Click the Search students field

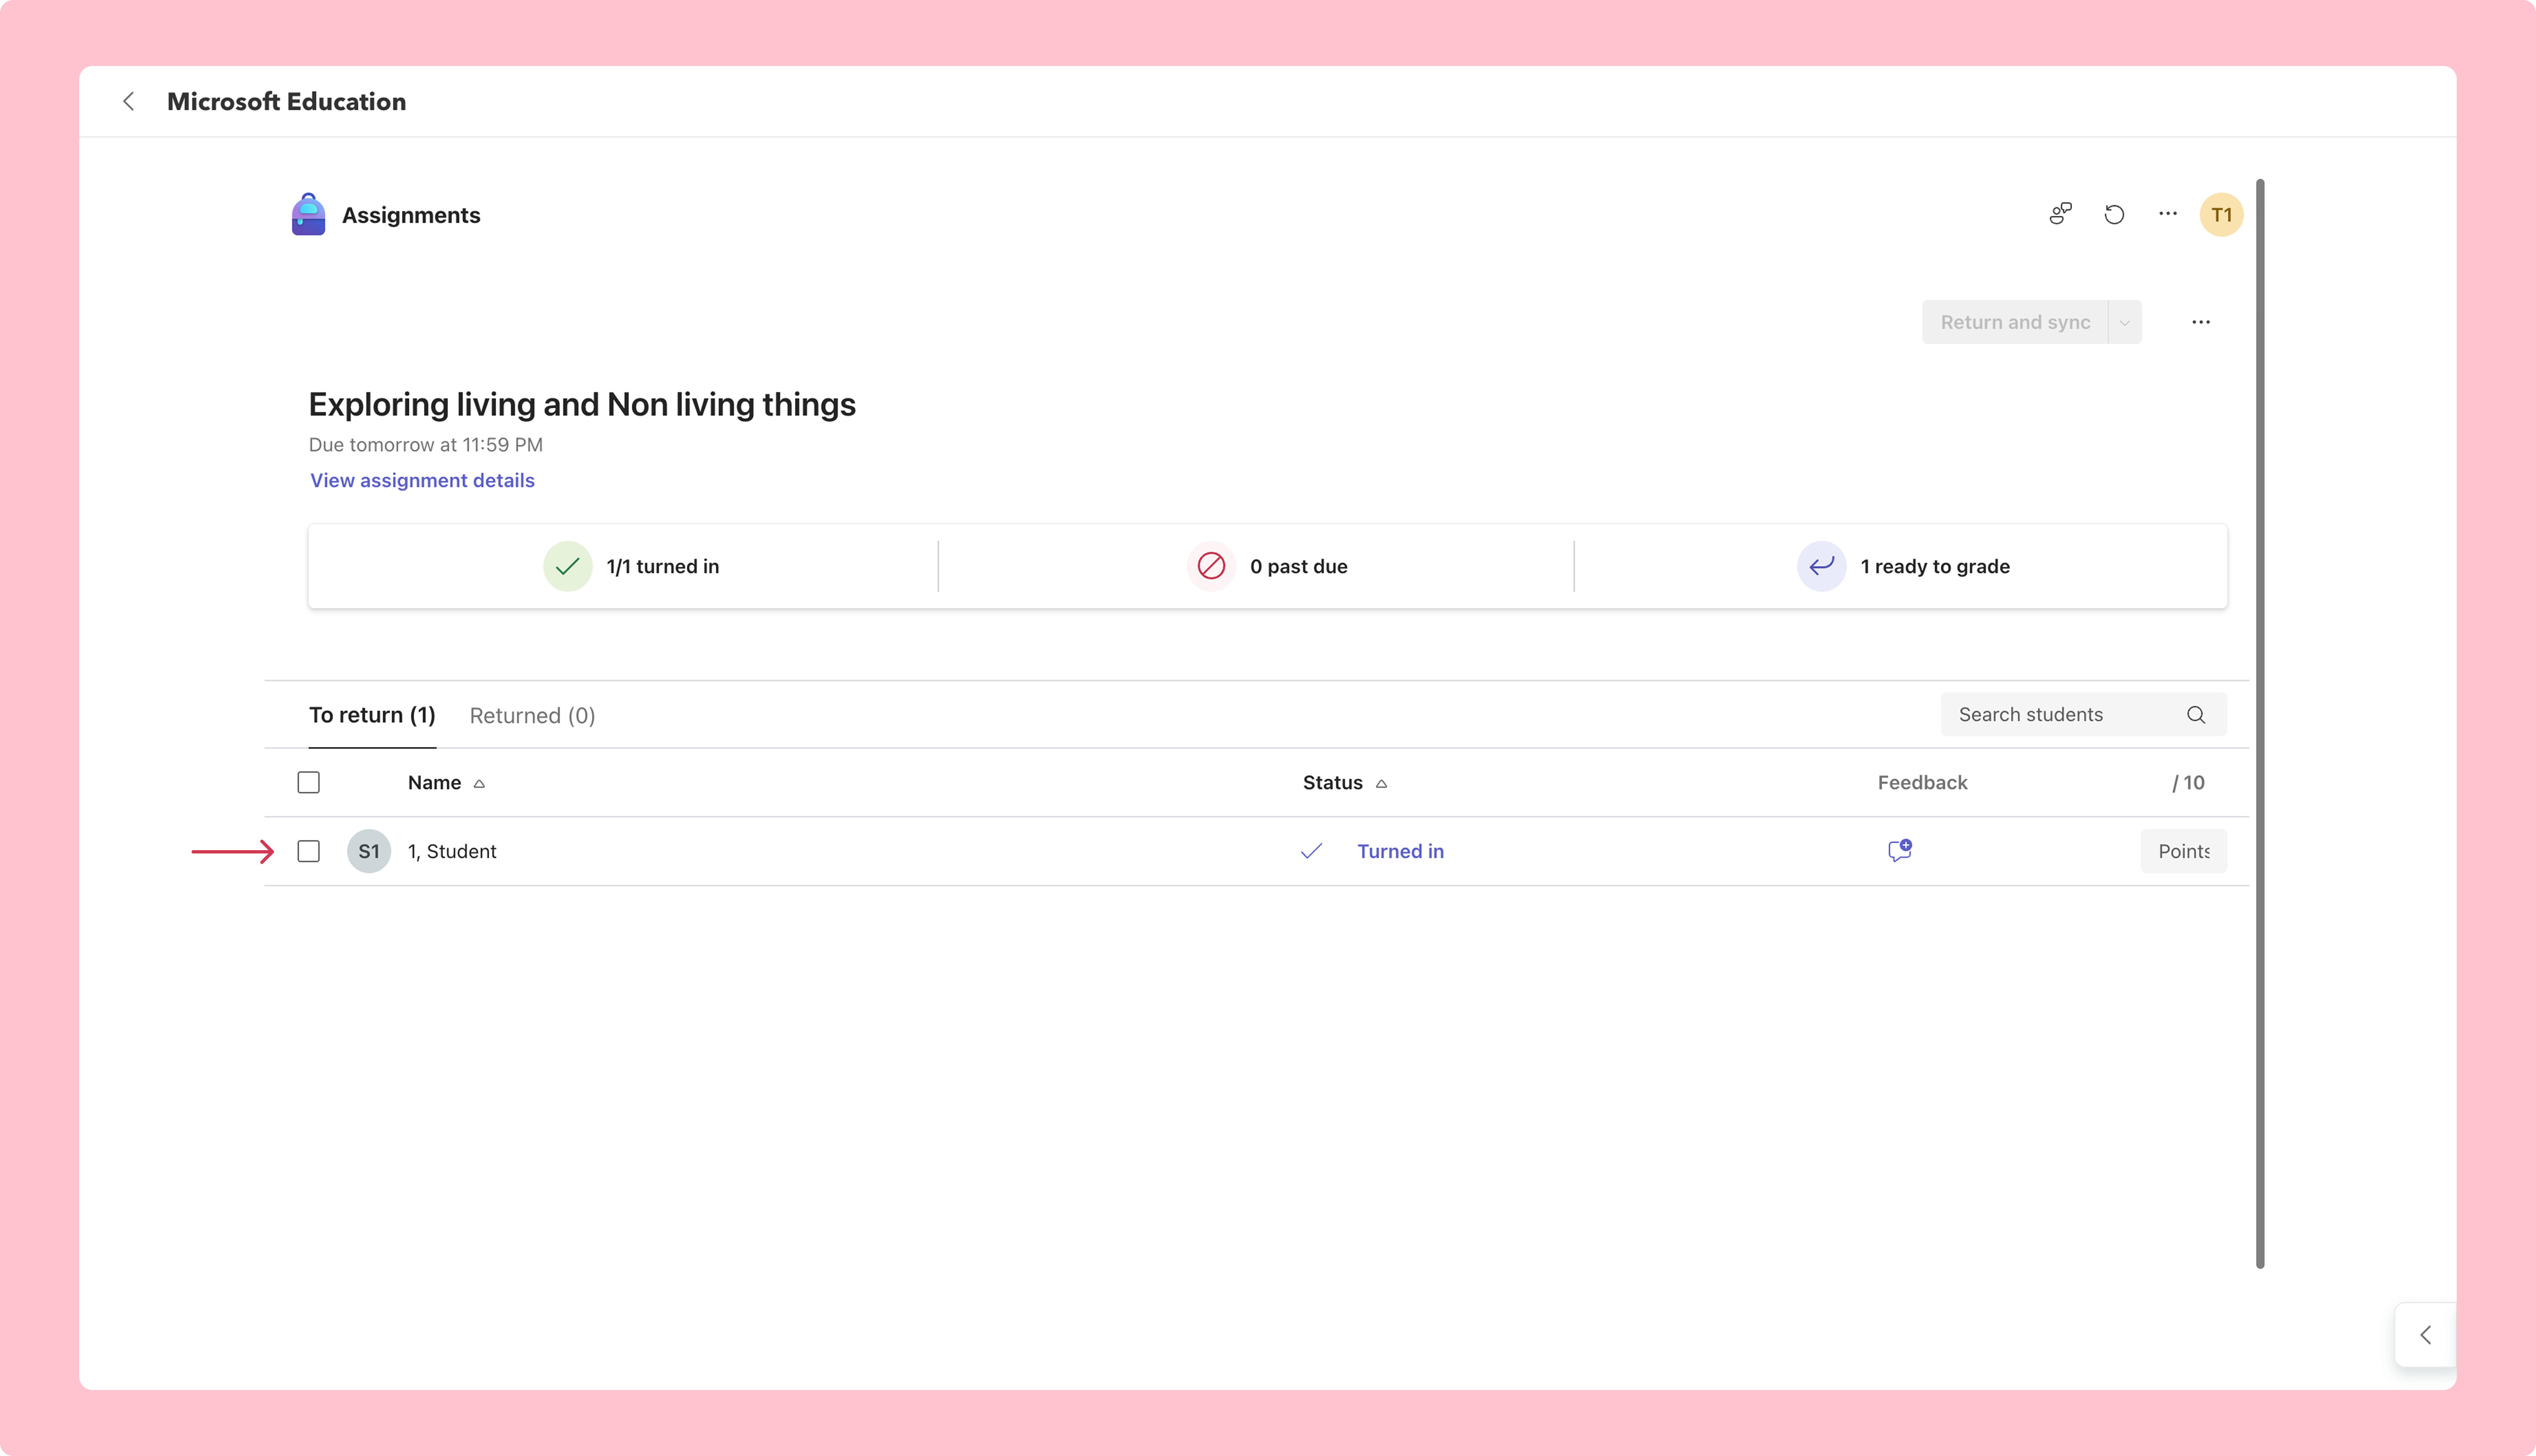(x=2084, y=715)
